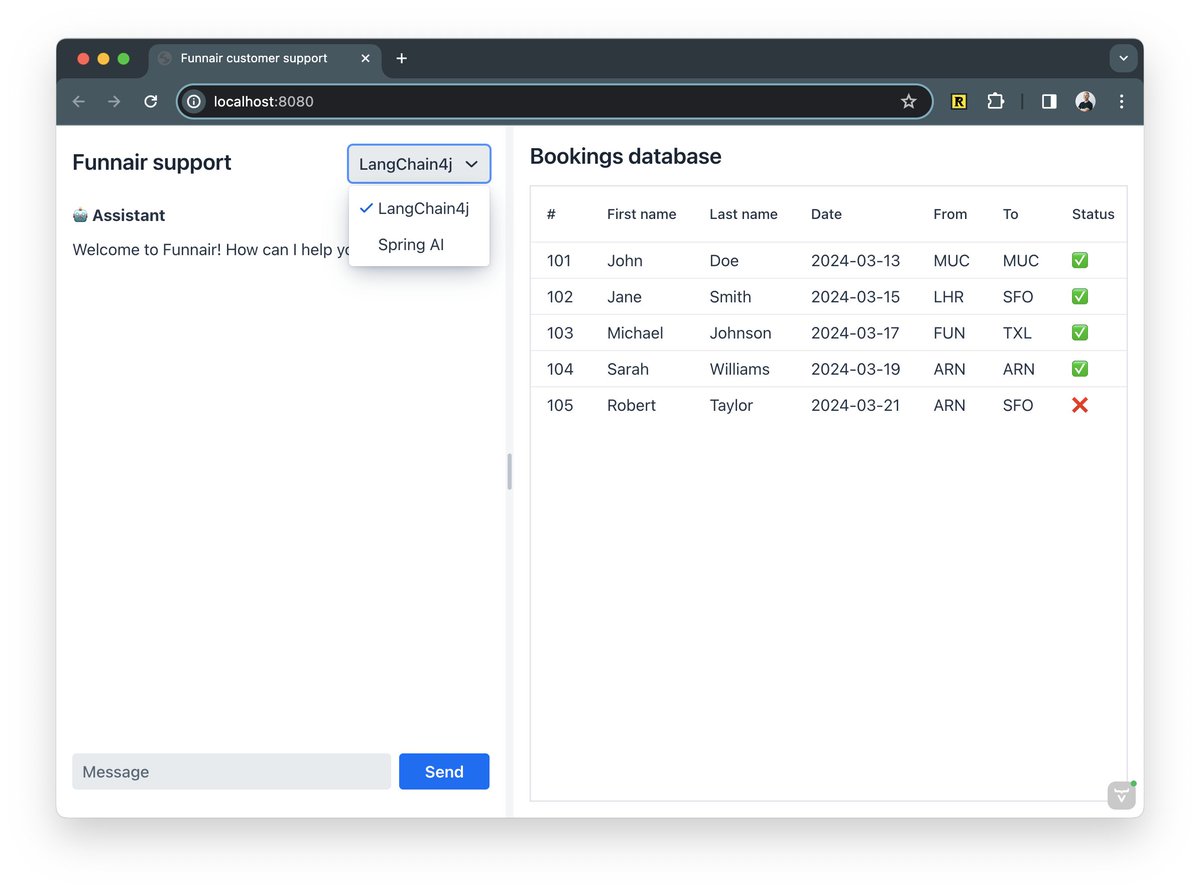This screenshot has height=892, width=1200.
Task: Click first name Sarah
Action: pos(628,368)
